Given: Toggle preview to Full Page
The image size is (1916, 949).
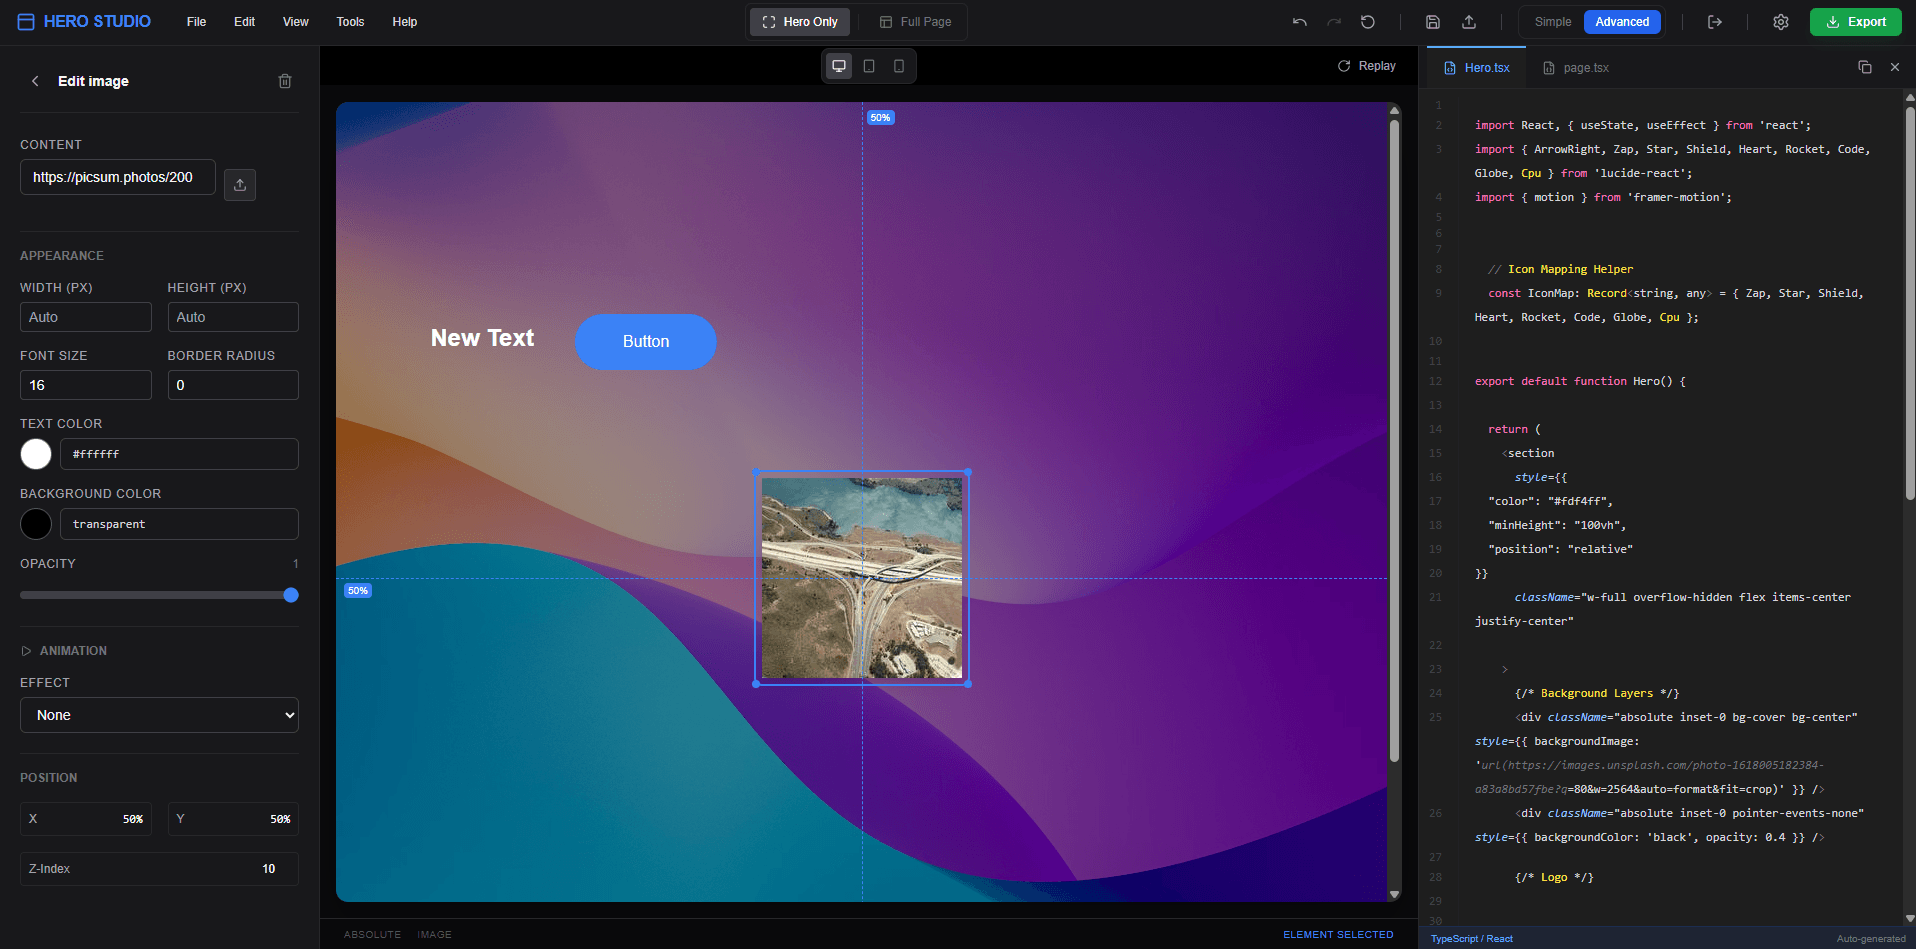Looking at the screenshot, I should coord(915,22).
